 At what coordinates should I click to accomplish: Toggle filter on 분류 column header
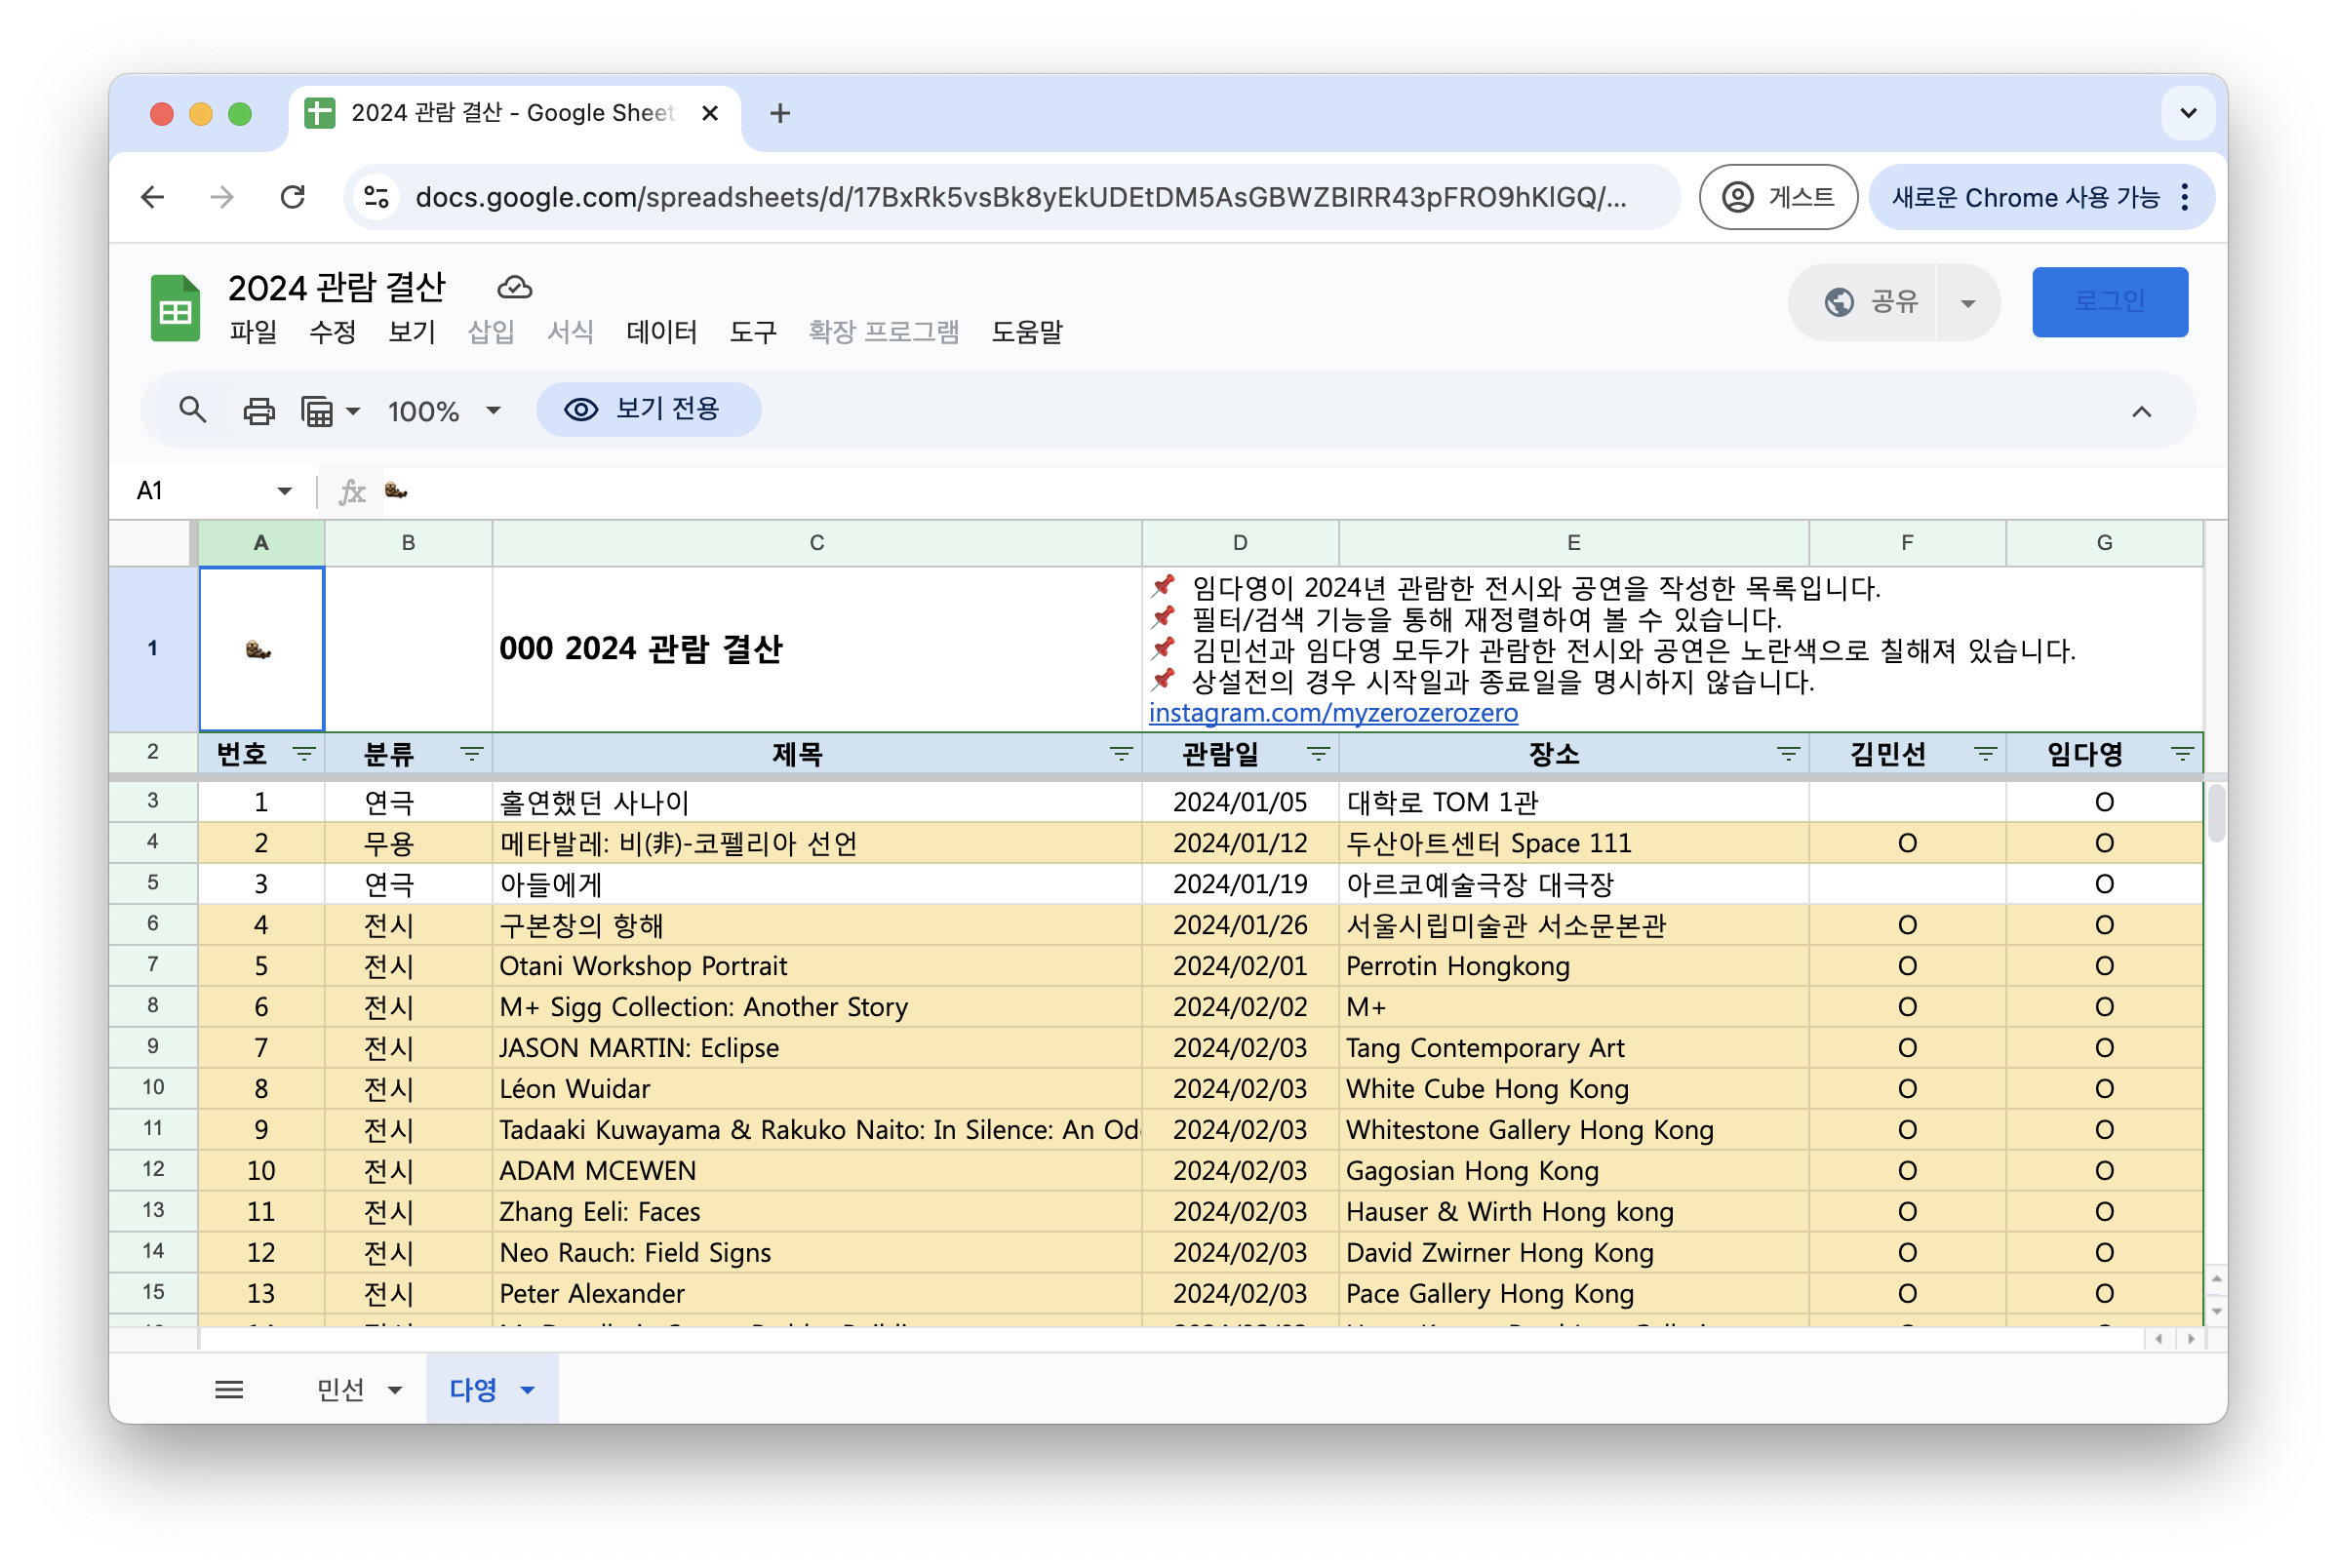click(471, 754)
